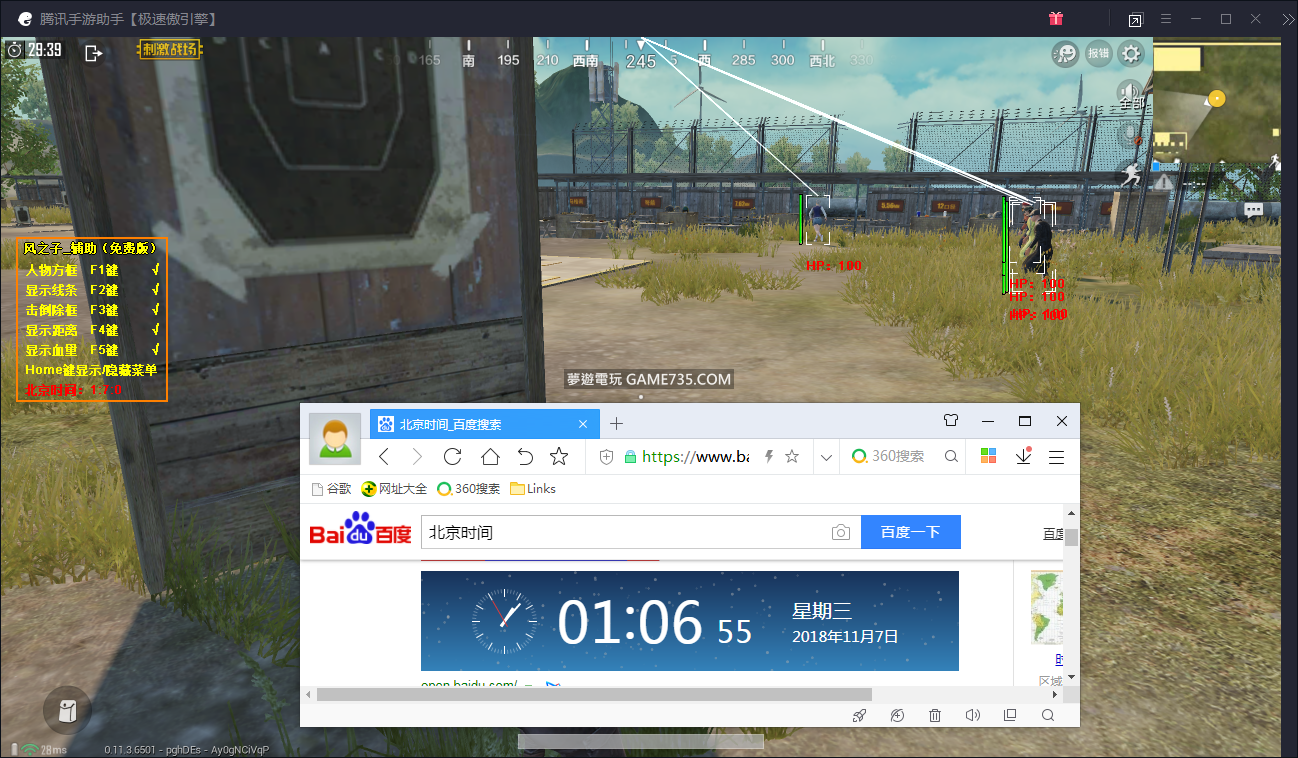The image size is (1298, 758).
Task: Click the Baidu search input field
Action: tap(625, 533)
